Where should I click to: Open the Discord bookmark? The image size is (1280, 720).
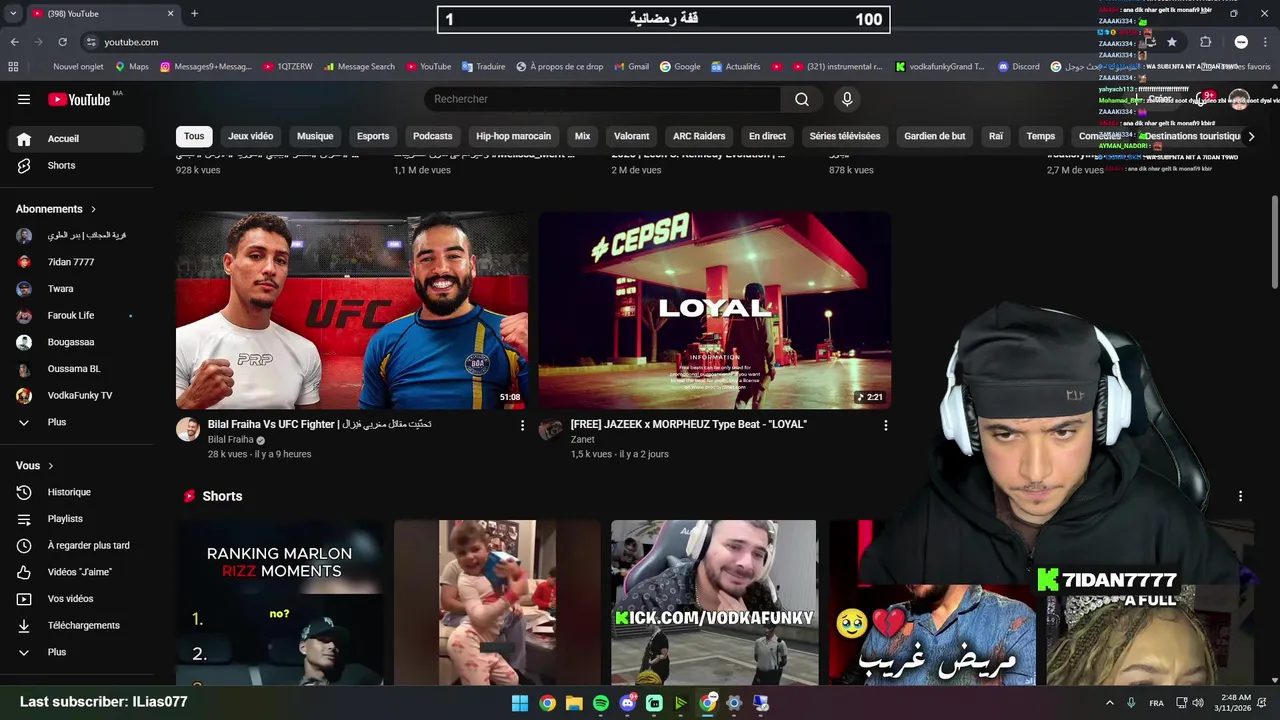pos(1019,67)
